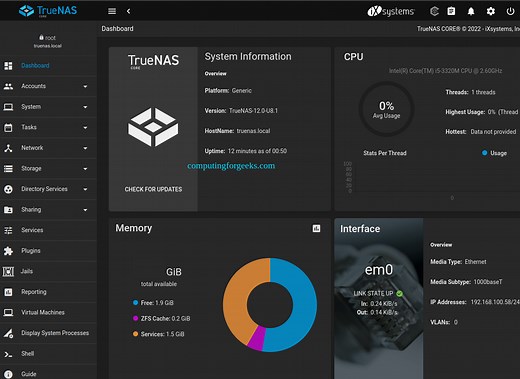This screenshot has width=520, height=379.
Task: Expand the Sharing menu arrow
Action: pyautogui.click(x=85, y=210)
